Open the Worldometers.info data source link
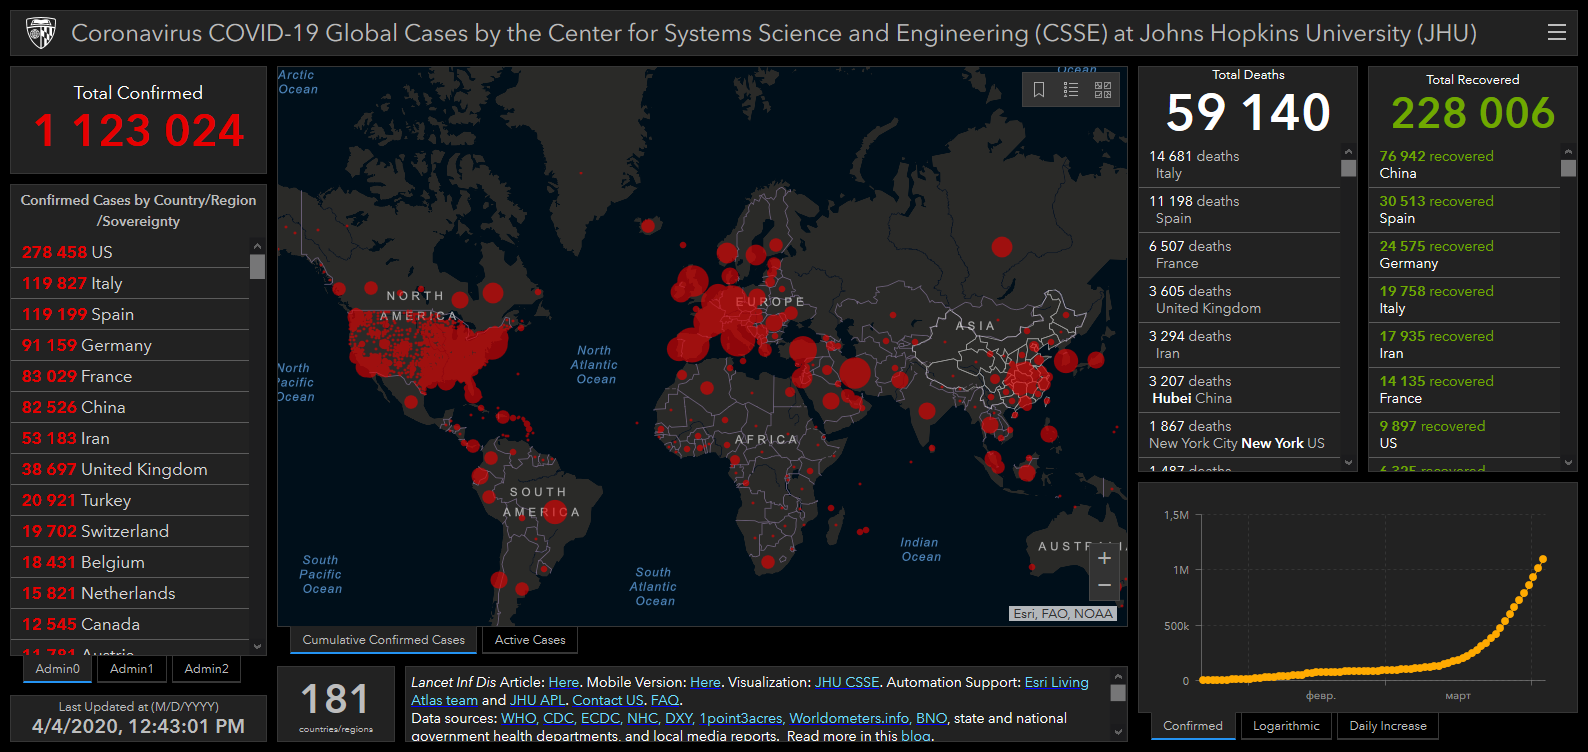The height and width of the screenshot is (752, 1588). 849,718
